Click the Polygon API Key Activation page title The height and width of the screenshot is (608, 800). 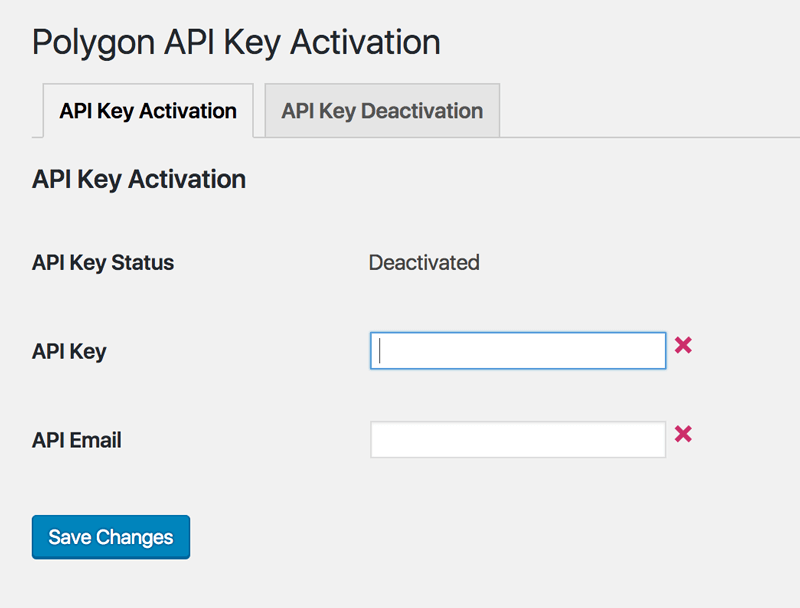point(236,42)
